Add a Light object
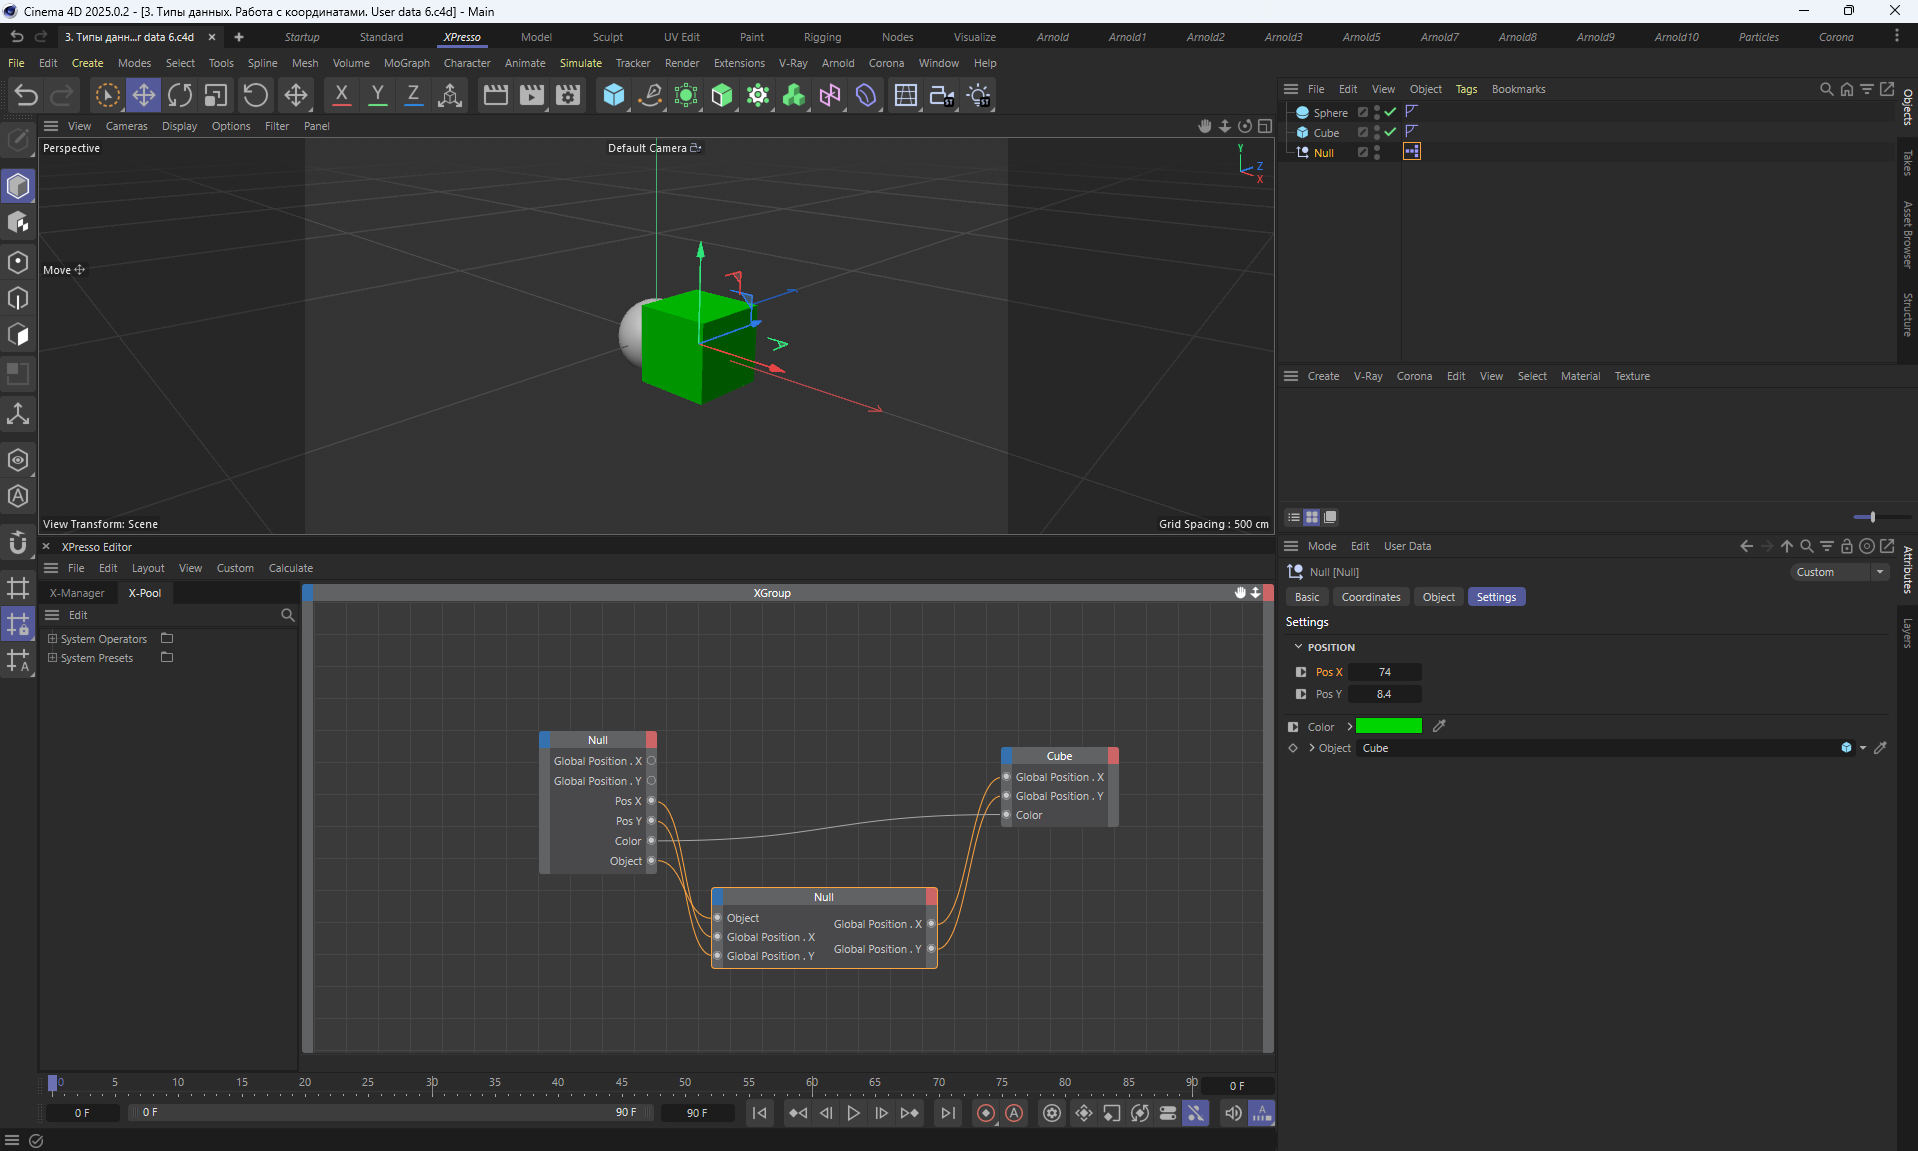 tap(979, 95)
